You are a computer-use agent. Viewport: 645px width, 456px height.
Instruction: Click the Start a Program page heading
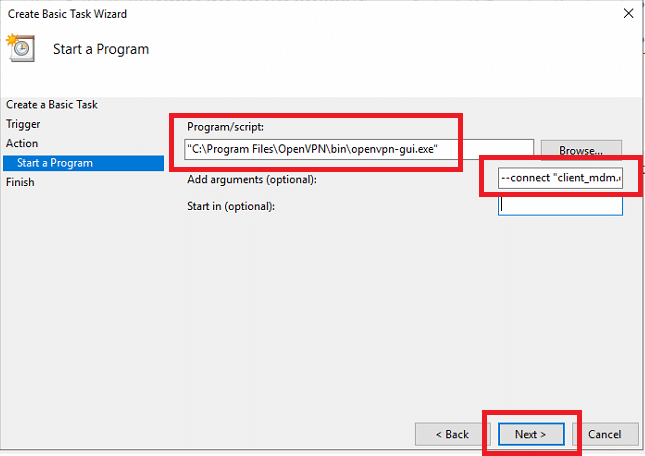coord(101,49)
